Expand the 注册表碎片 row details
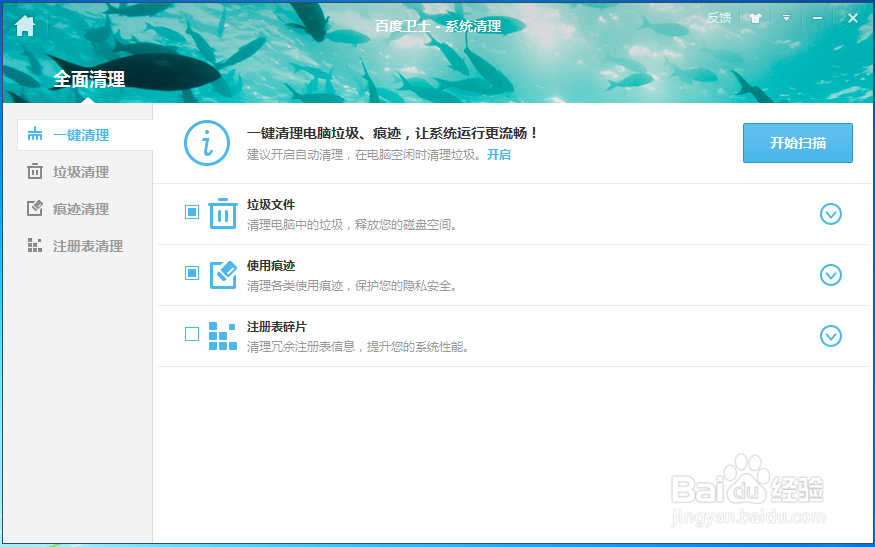The image size is (875, 547). pyautogui.click(x=830, y=336)
